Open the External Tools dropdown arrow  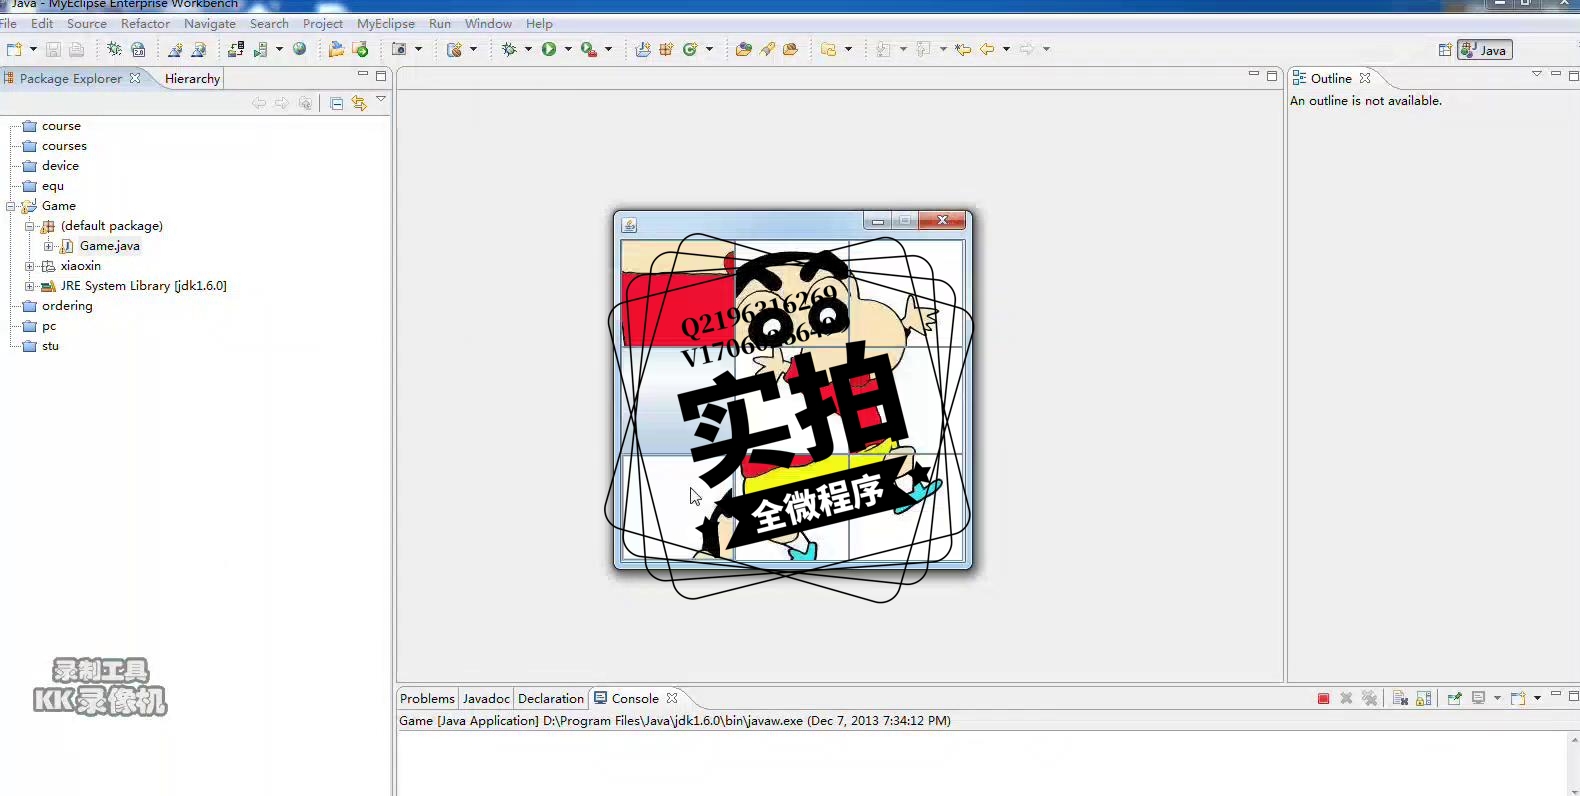click(608, 49)
